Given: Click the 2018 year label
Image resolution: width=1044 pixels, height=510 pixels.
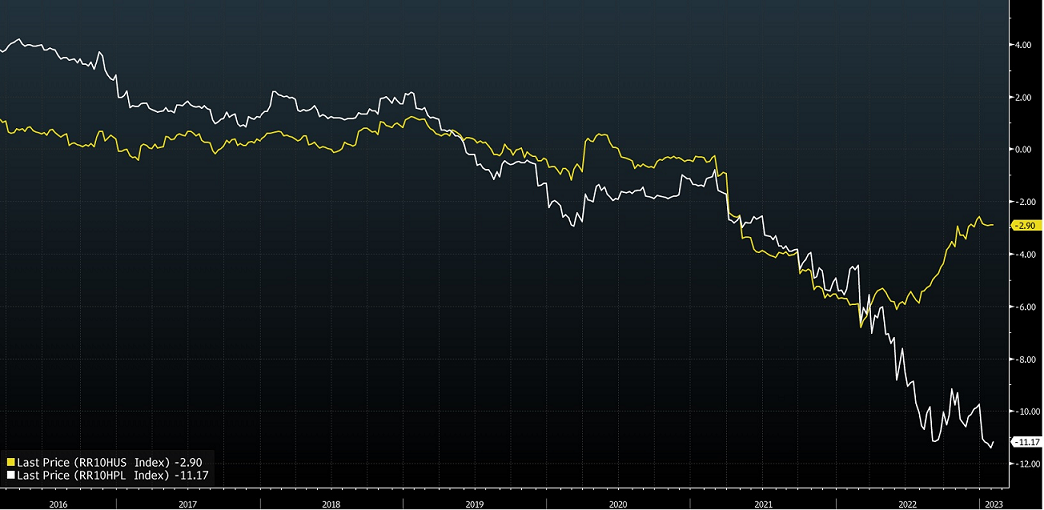Looking at the screenshot, I should point(330,504).
